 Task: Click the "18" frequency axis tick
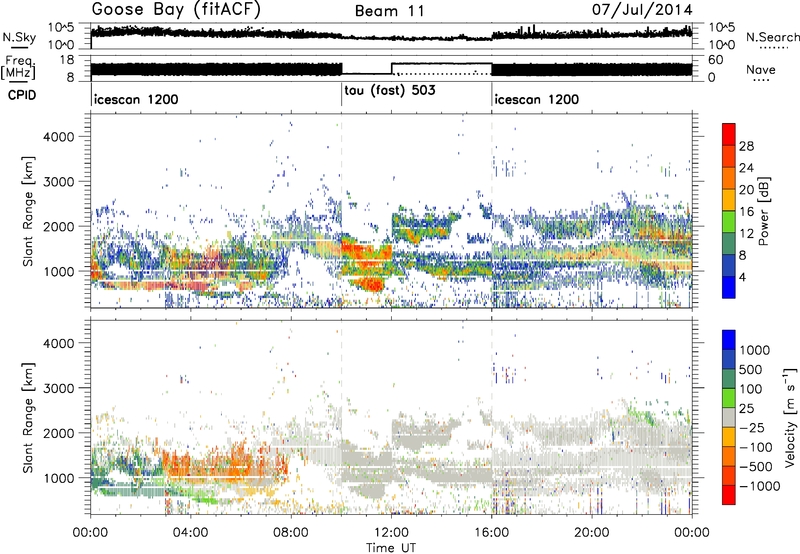click(x=67, y=59)
